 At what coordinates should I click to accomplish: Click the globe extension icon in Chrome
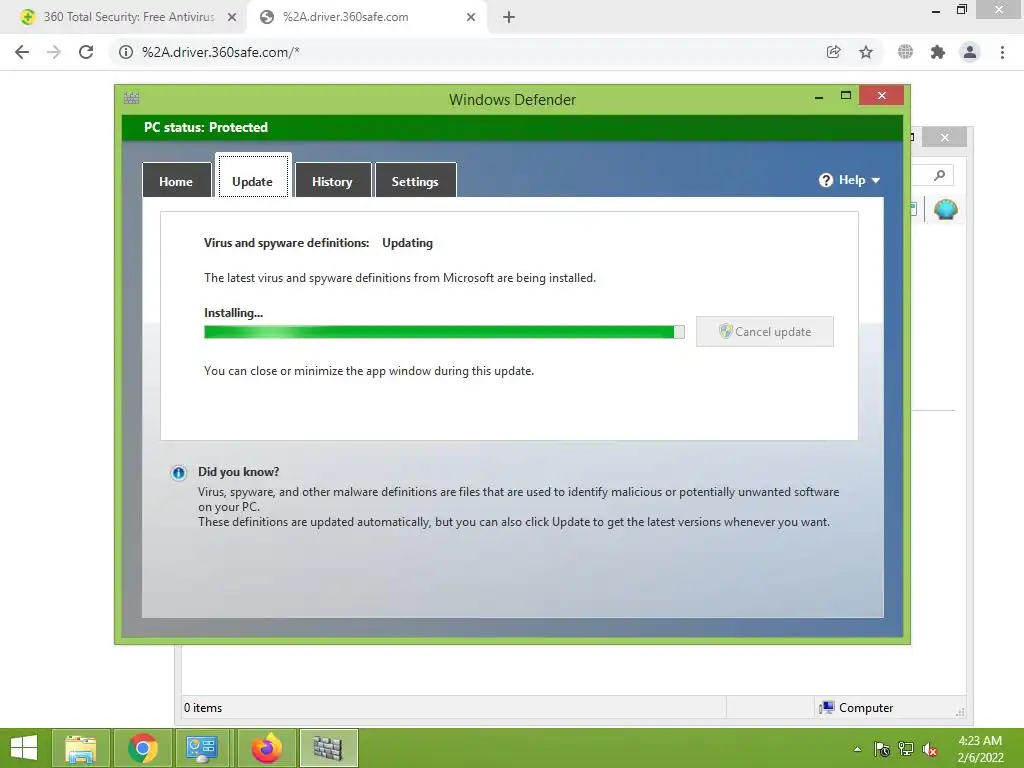(x=905, y=52)
